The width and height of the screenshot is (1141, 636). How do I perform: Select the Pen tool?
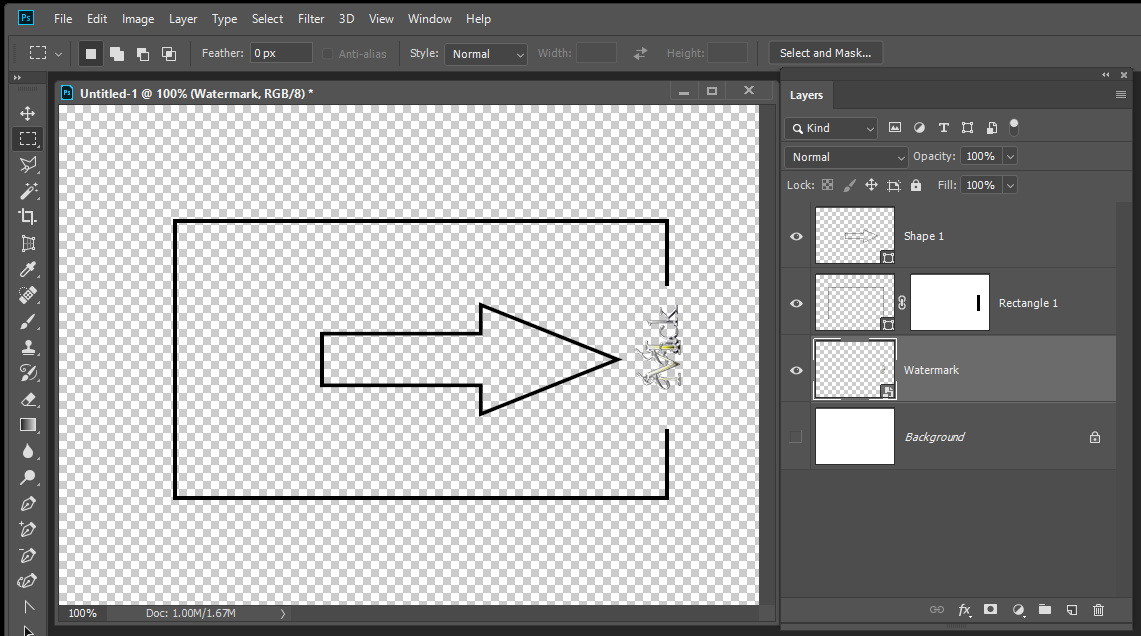[28, 504]
